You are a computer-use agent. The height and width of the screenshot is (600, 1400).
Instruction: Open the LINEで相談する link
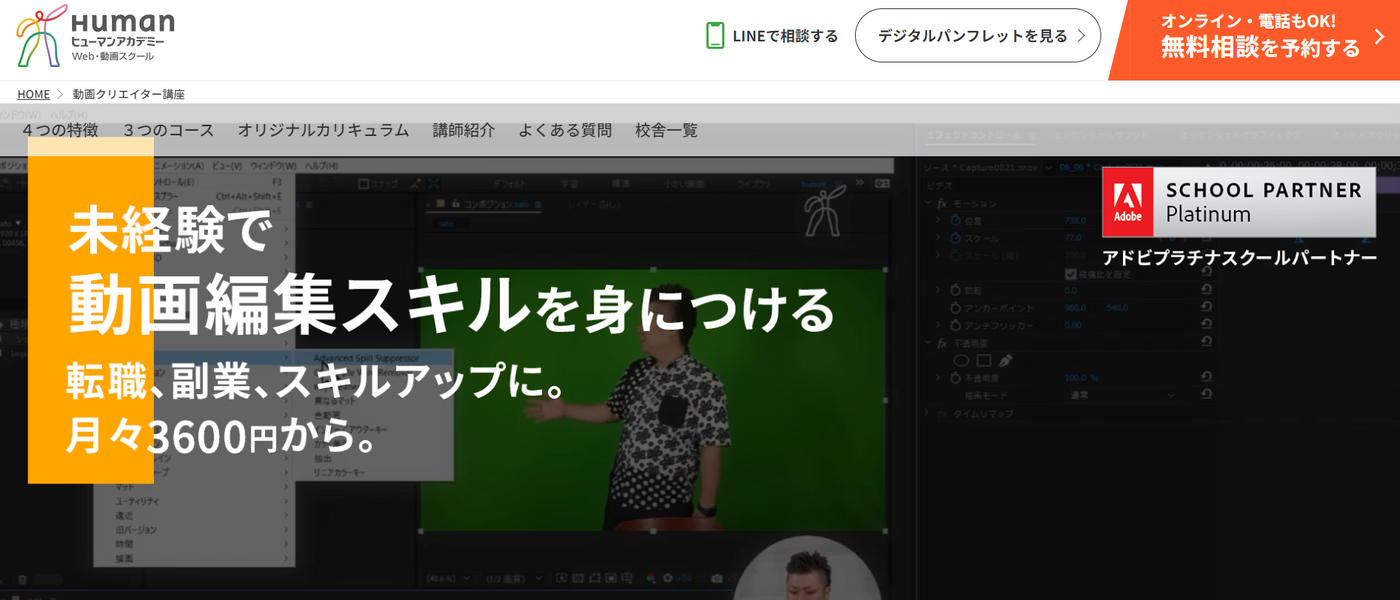[x=772, y=36]
